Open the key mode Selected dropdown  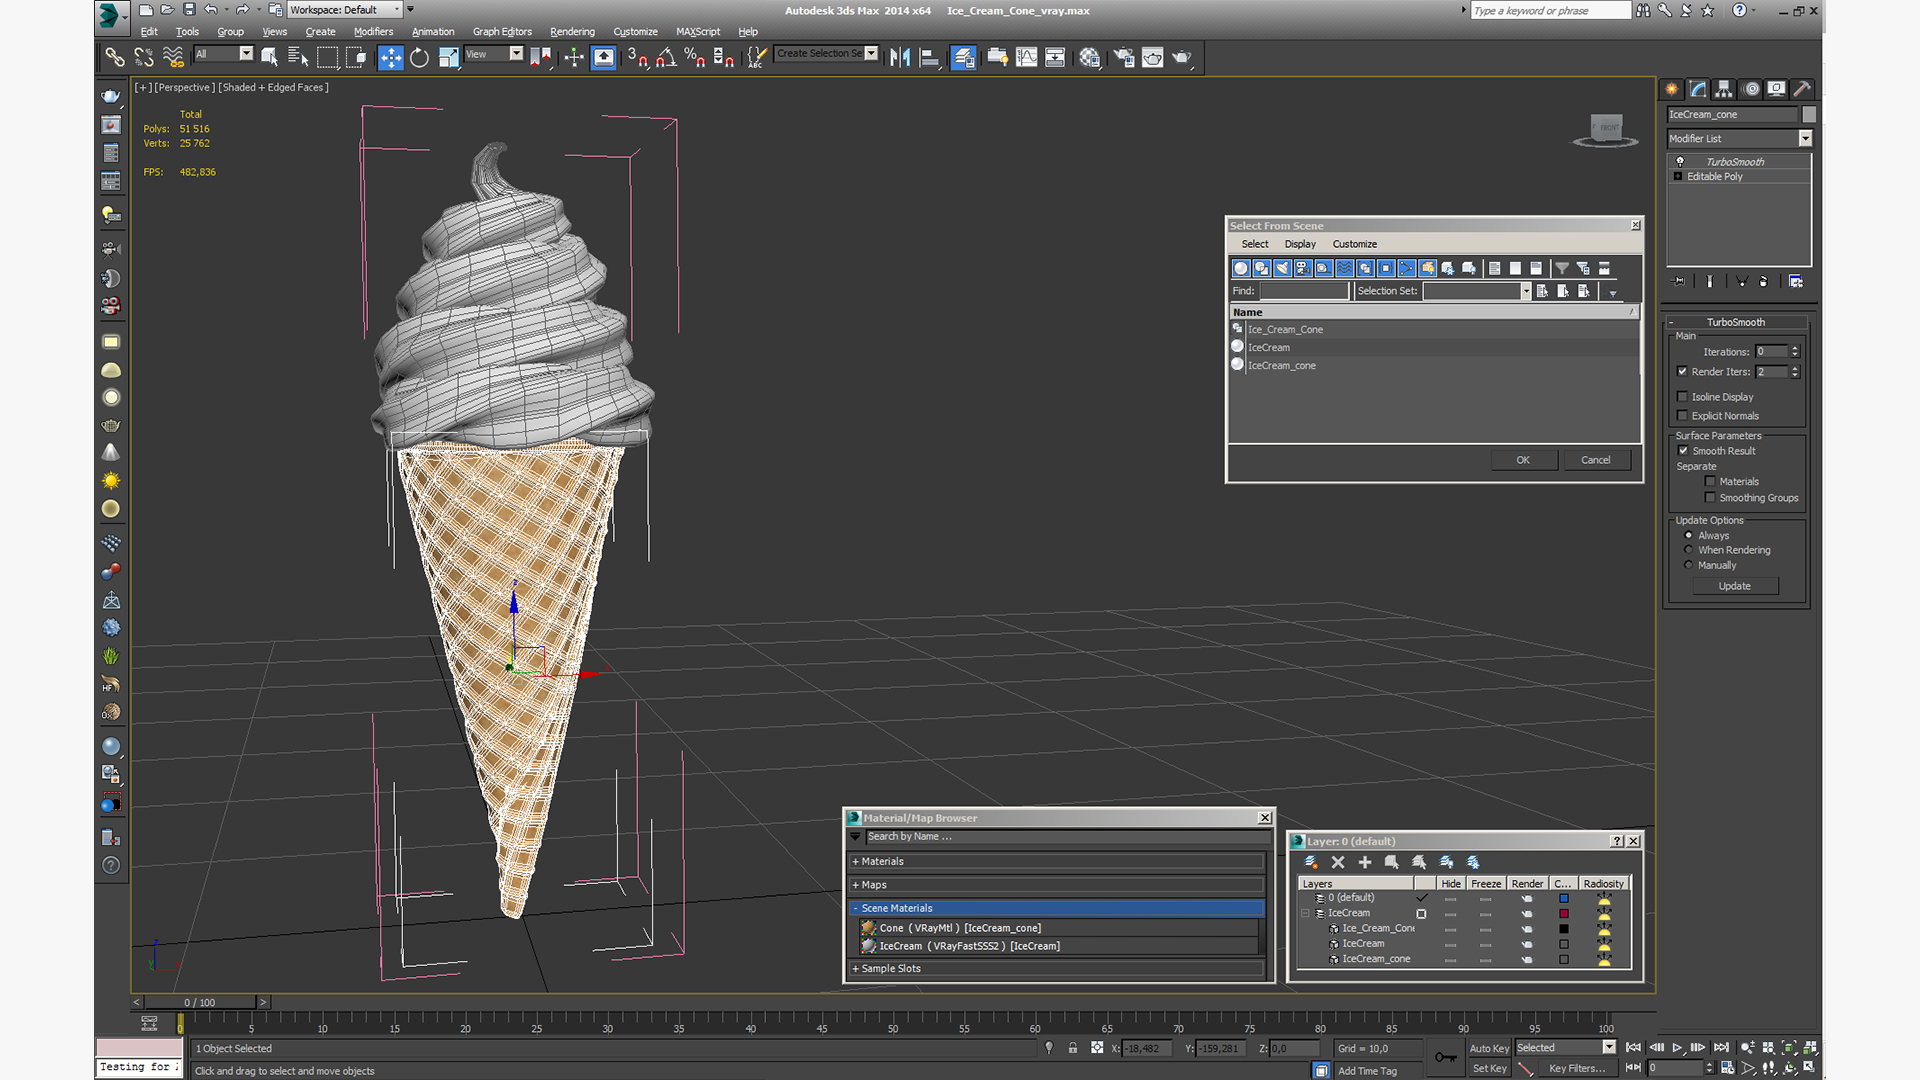[x=1609, y=1048]
